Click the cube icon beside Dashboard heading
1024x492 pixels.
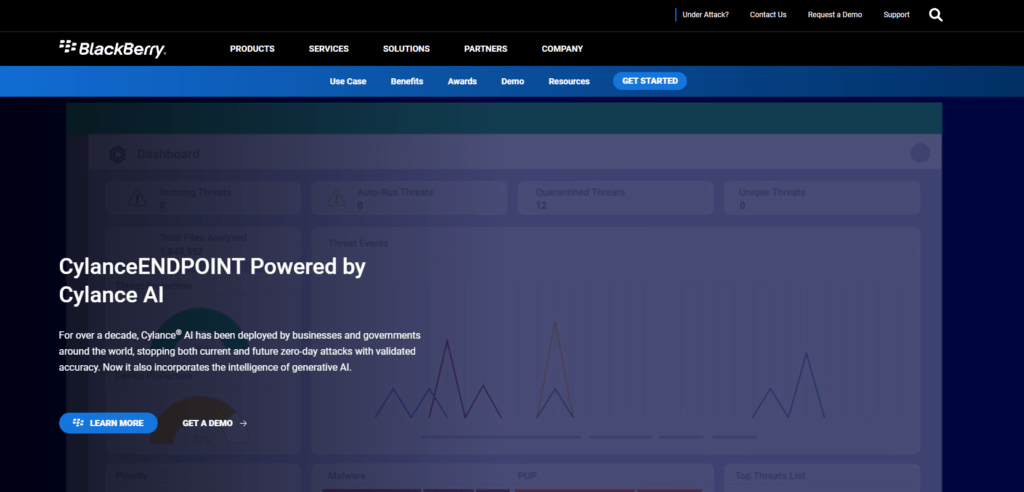pyautogui.click(x=118, y=154)
